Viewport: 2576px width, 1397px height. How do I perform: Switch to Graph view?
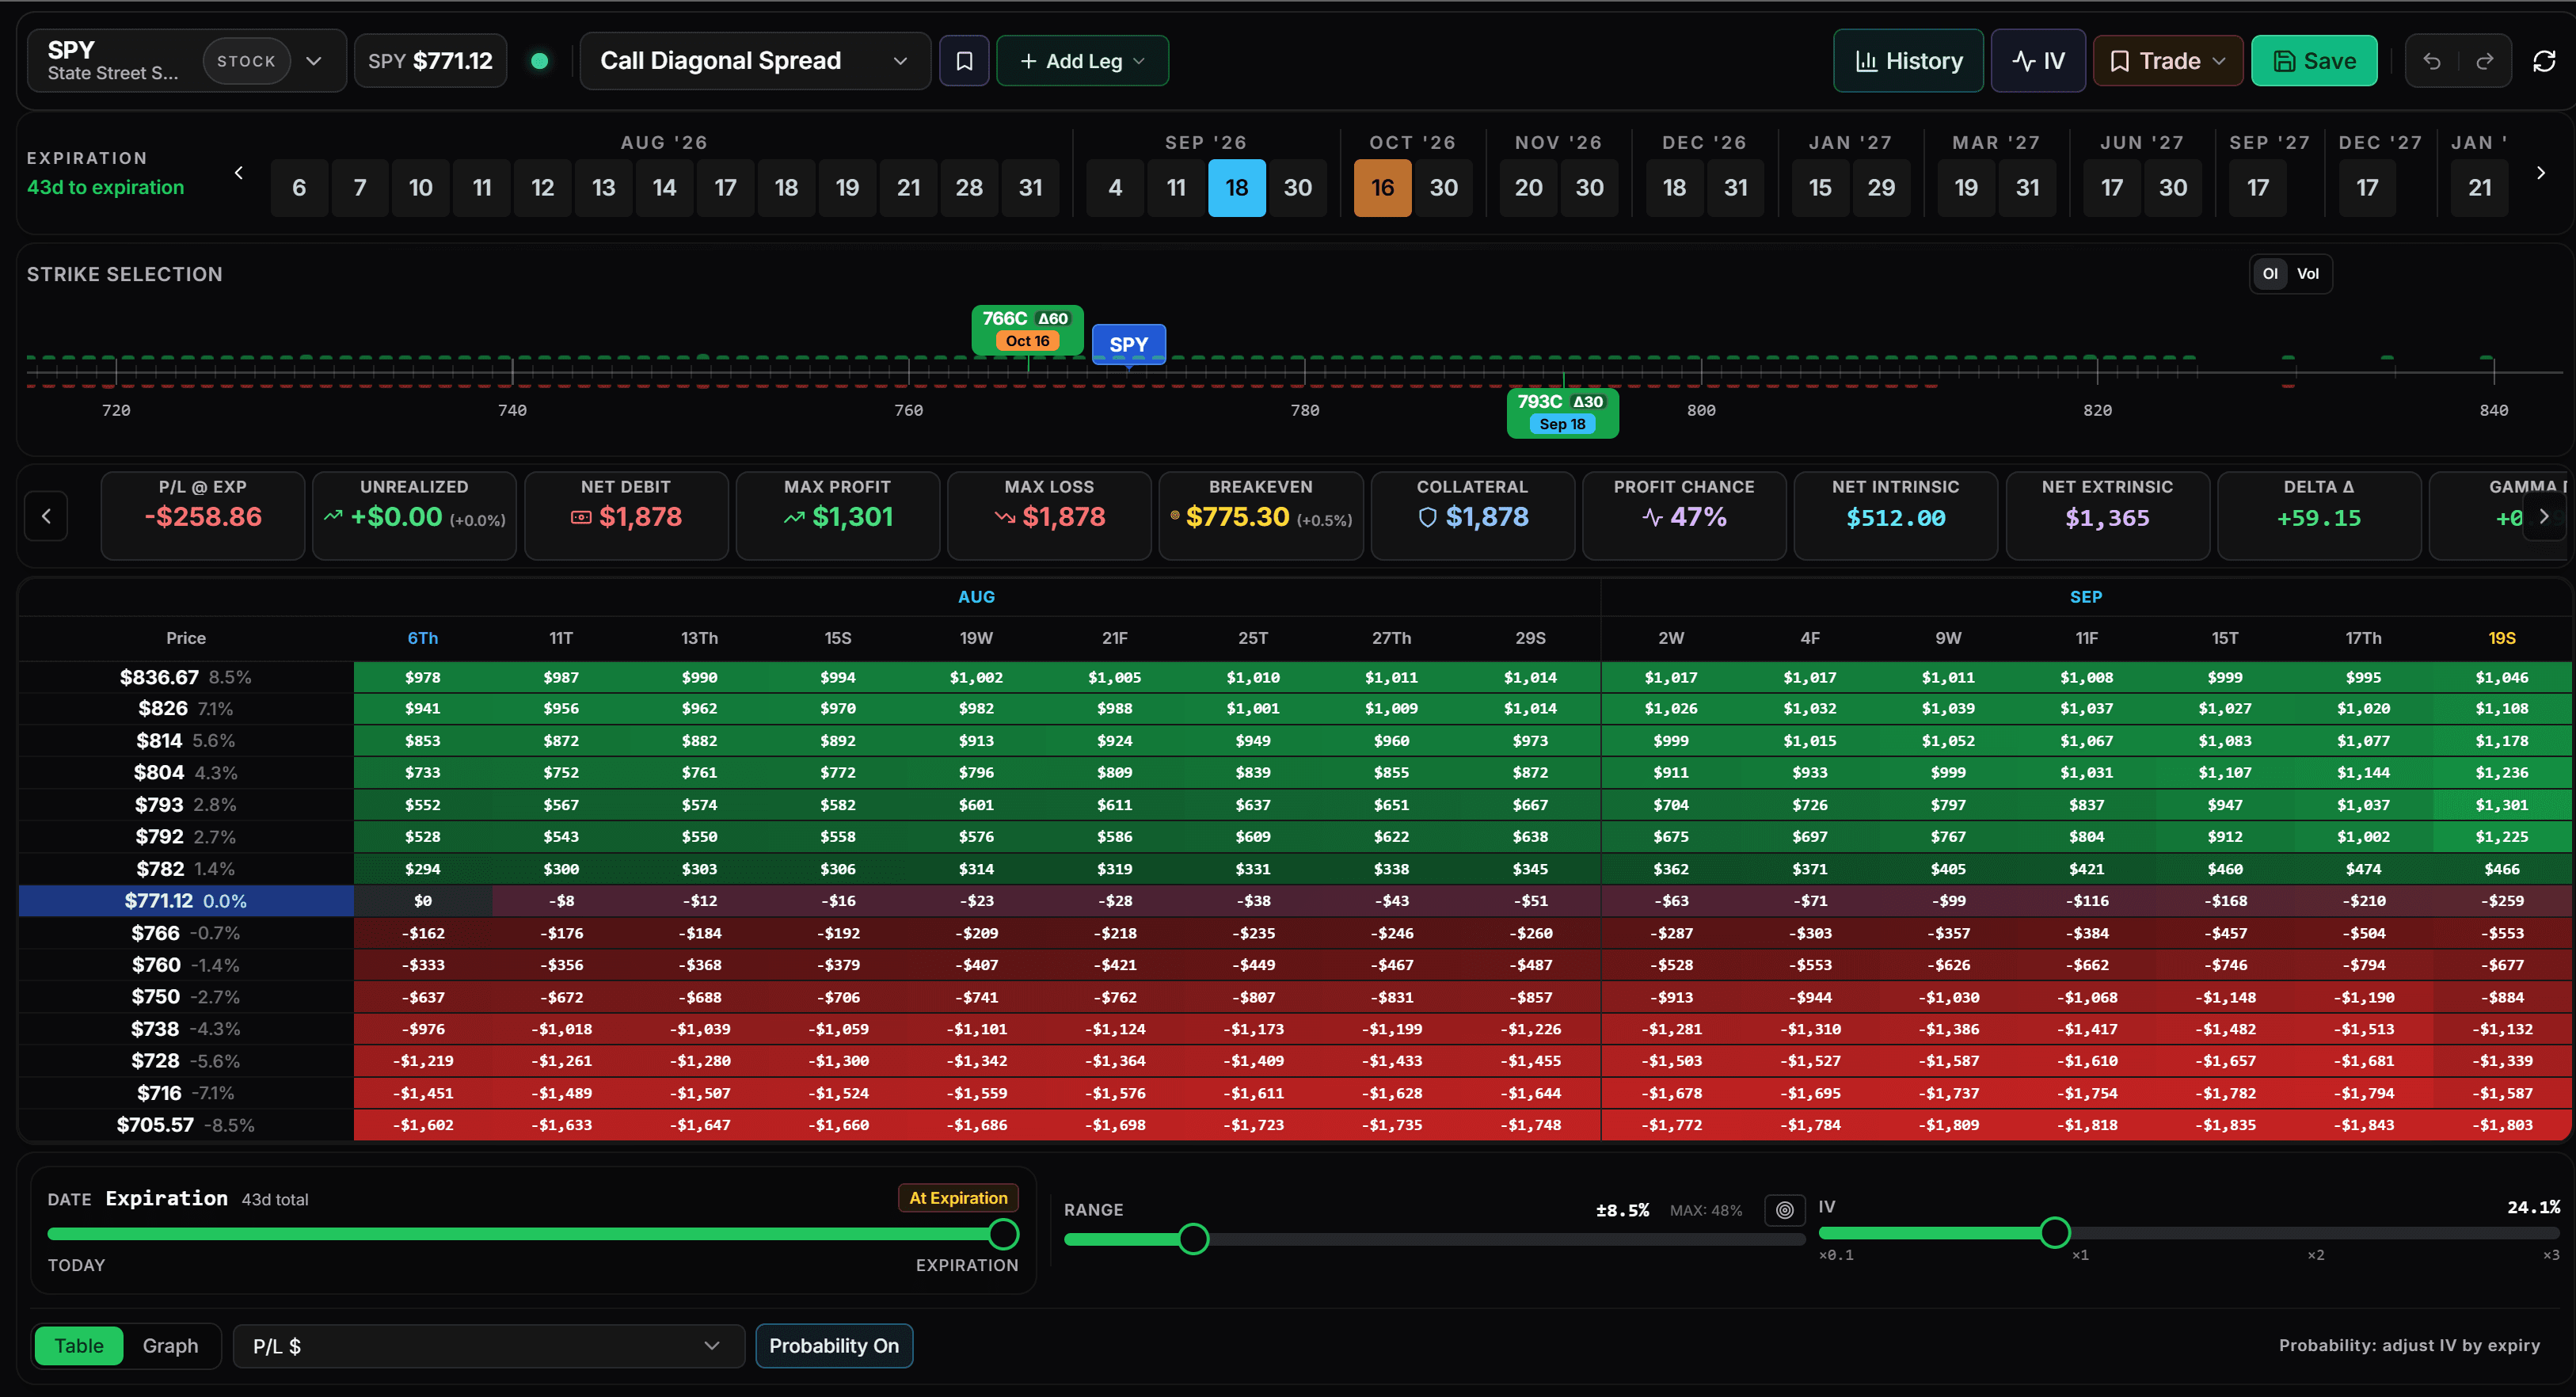tap(170, 1346)
